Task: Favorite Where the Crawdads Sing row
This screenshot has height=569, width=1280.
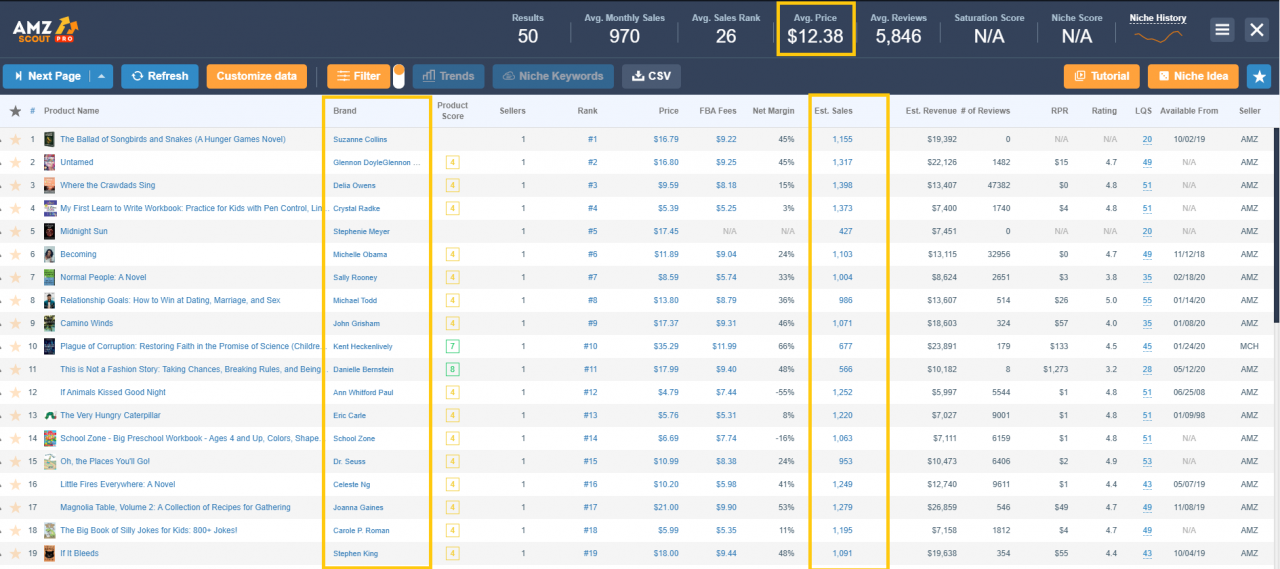Action: coord(16,185)
